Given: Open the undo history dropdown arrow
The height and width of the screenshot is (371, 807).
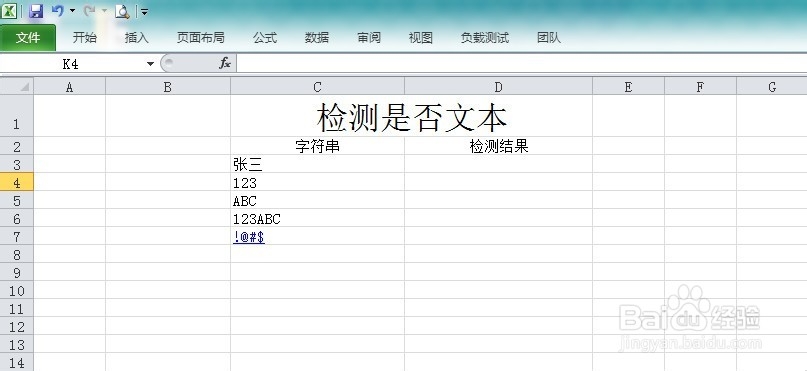Looking at the screenshot, I should [x=72, y=11].
